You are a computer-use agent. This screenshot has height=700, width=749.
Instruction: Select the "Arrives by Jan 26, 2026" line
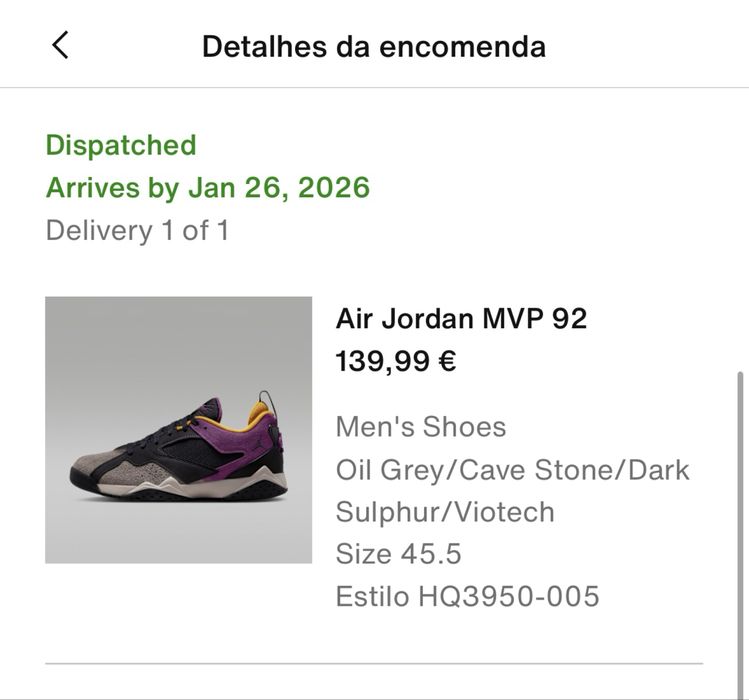[208, 187]
